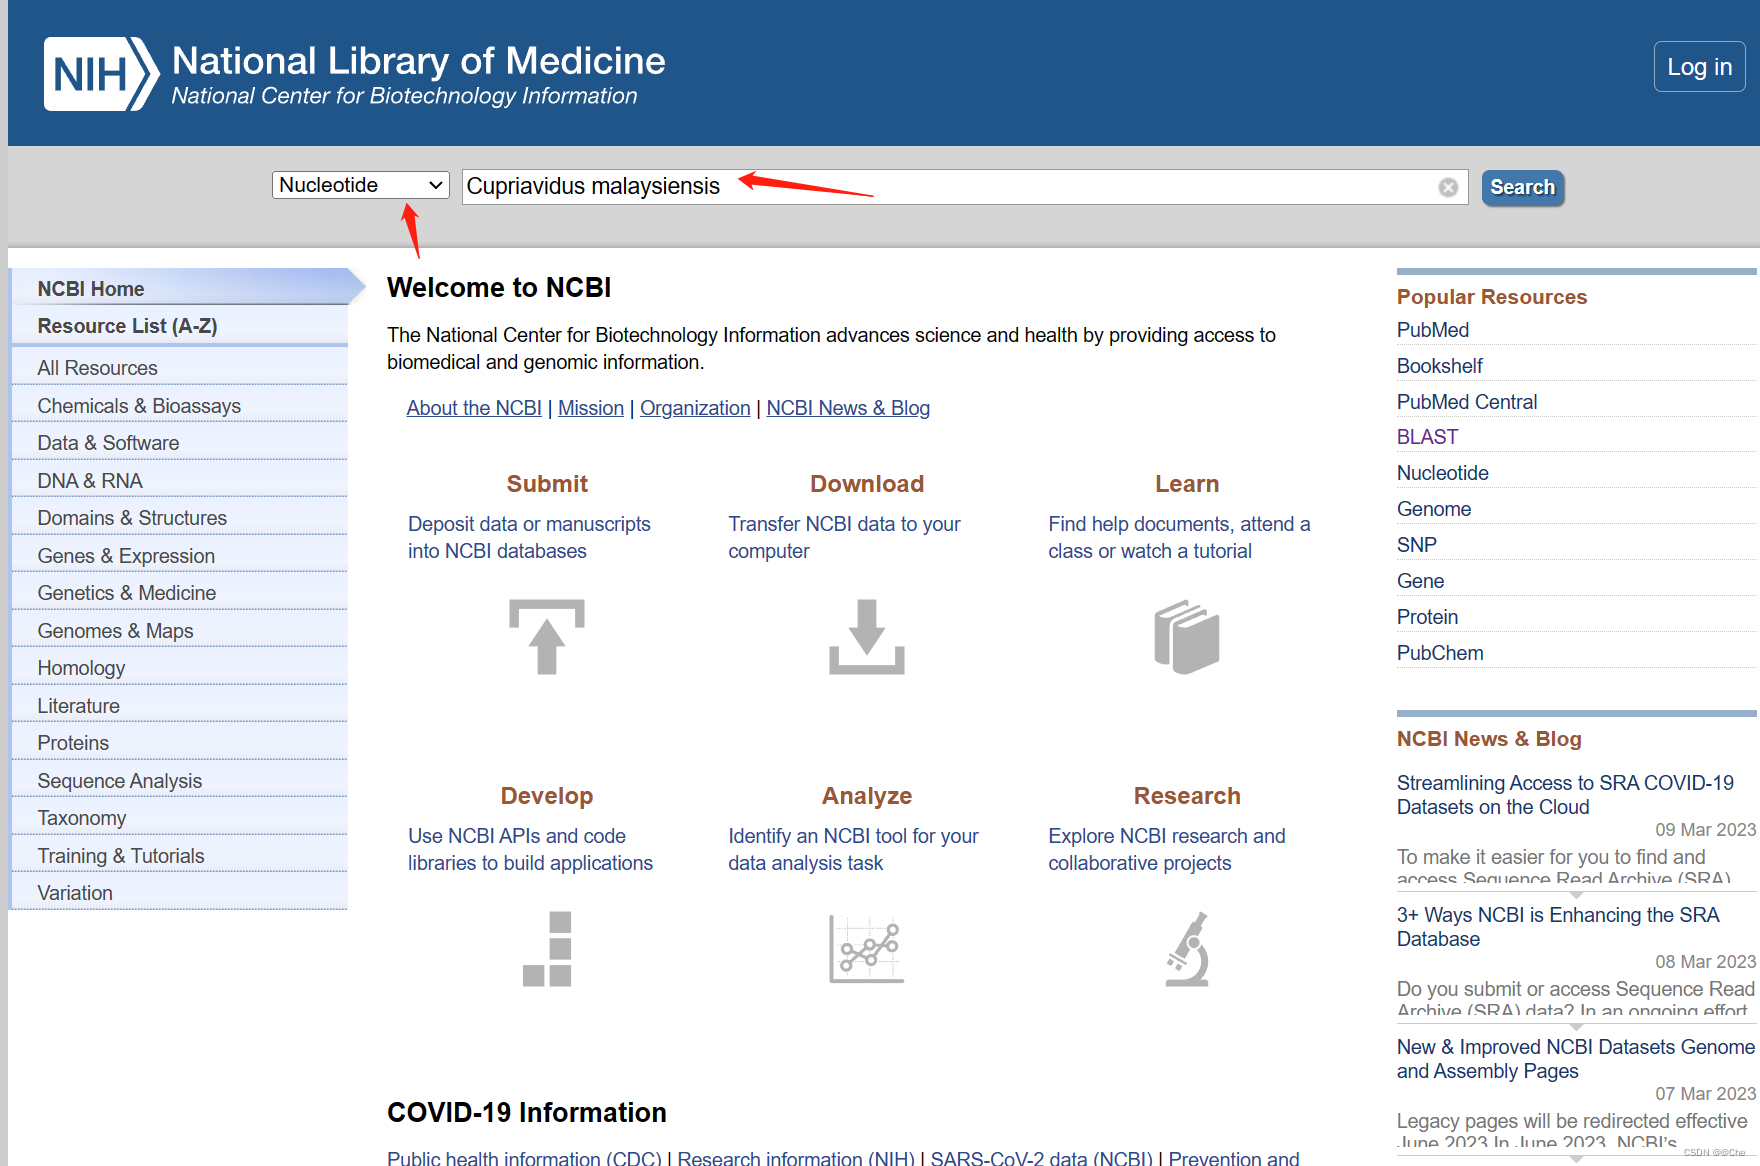Screen dimensions: 1760x1166
Task: Click the Learn heading
Action: 1187,484
